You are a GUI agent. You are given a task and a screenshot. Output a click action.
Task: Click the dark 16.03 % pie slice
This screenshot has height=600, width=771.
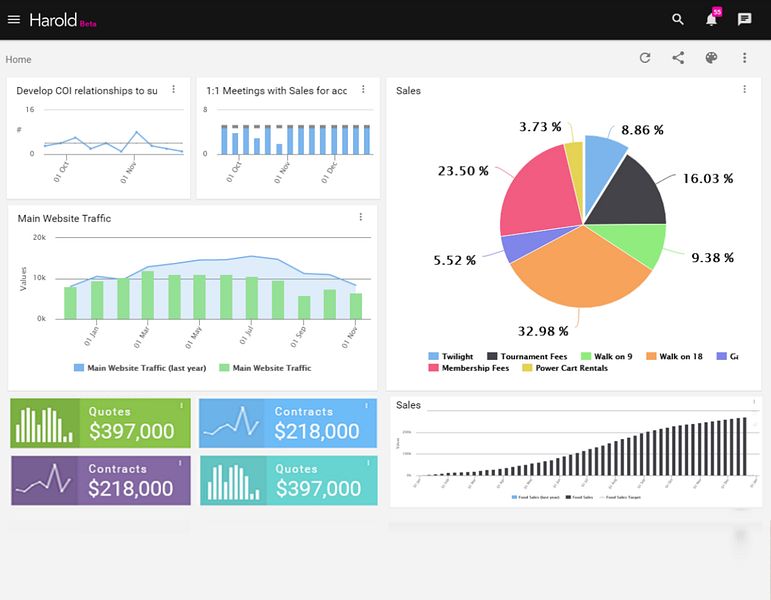click(x=629, y=197)
